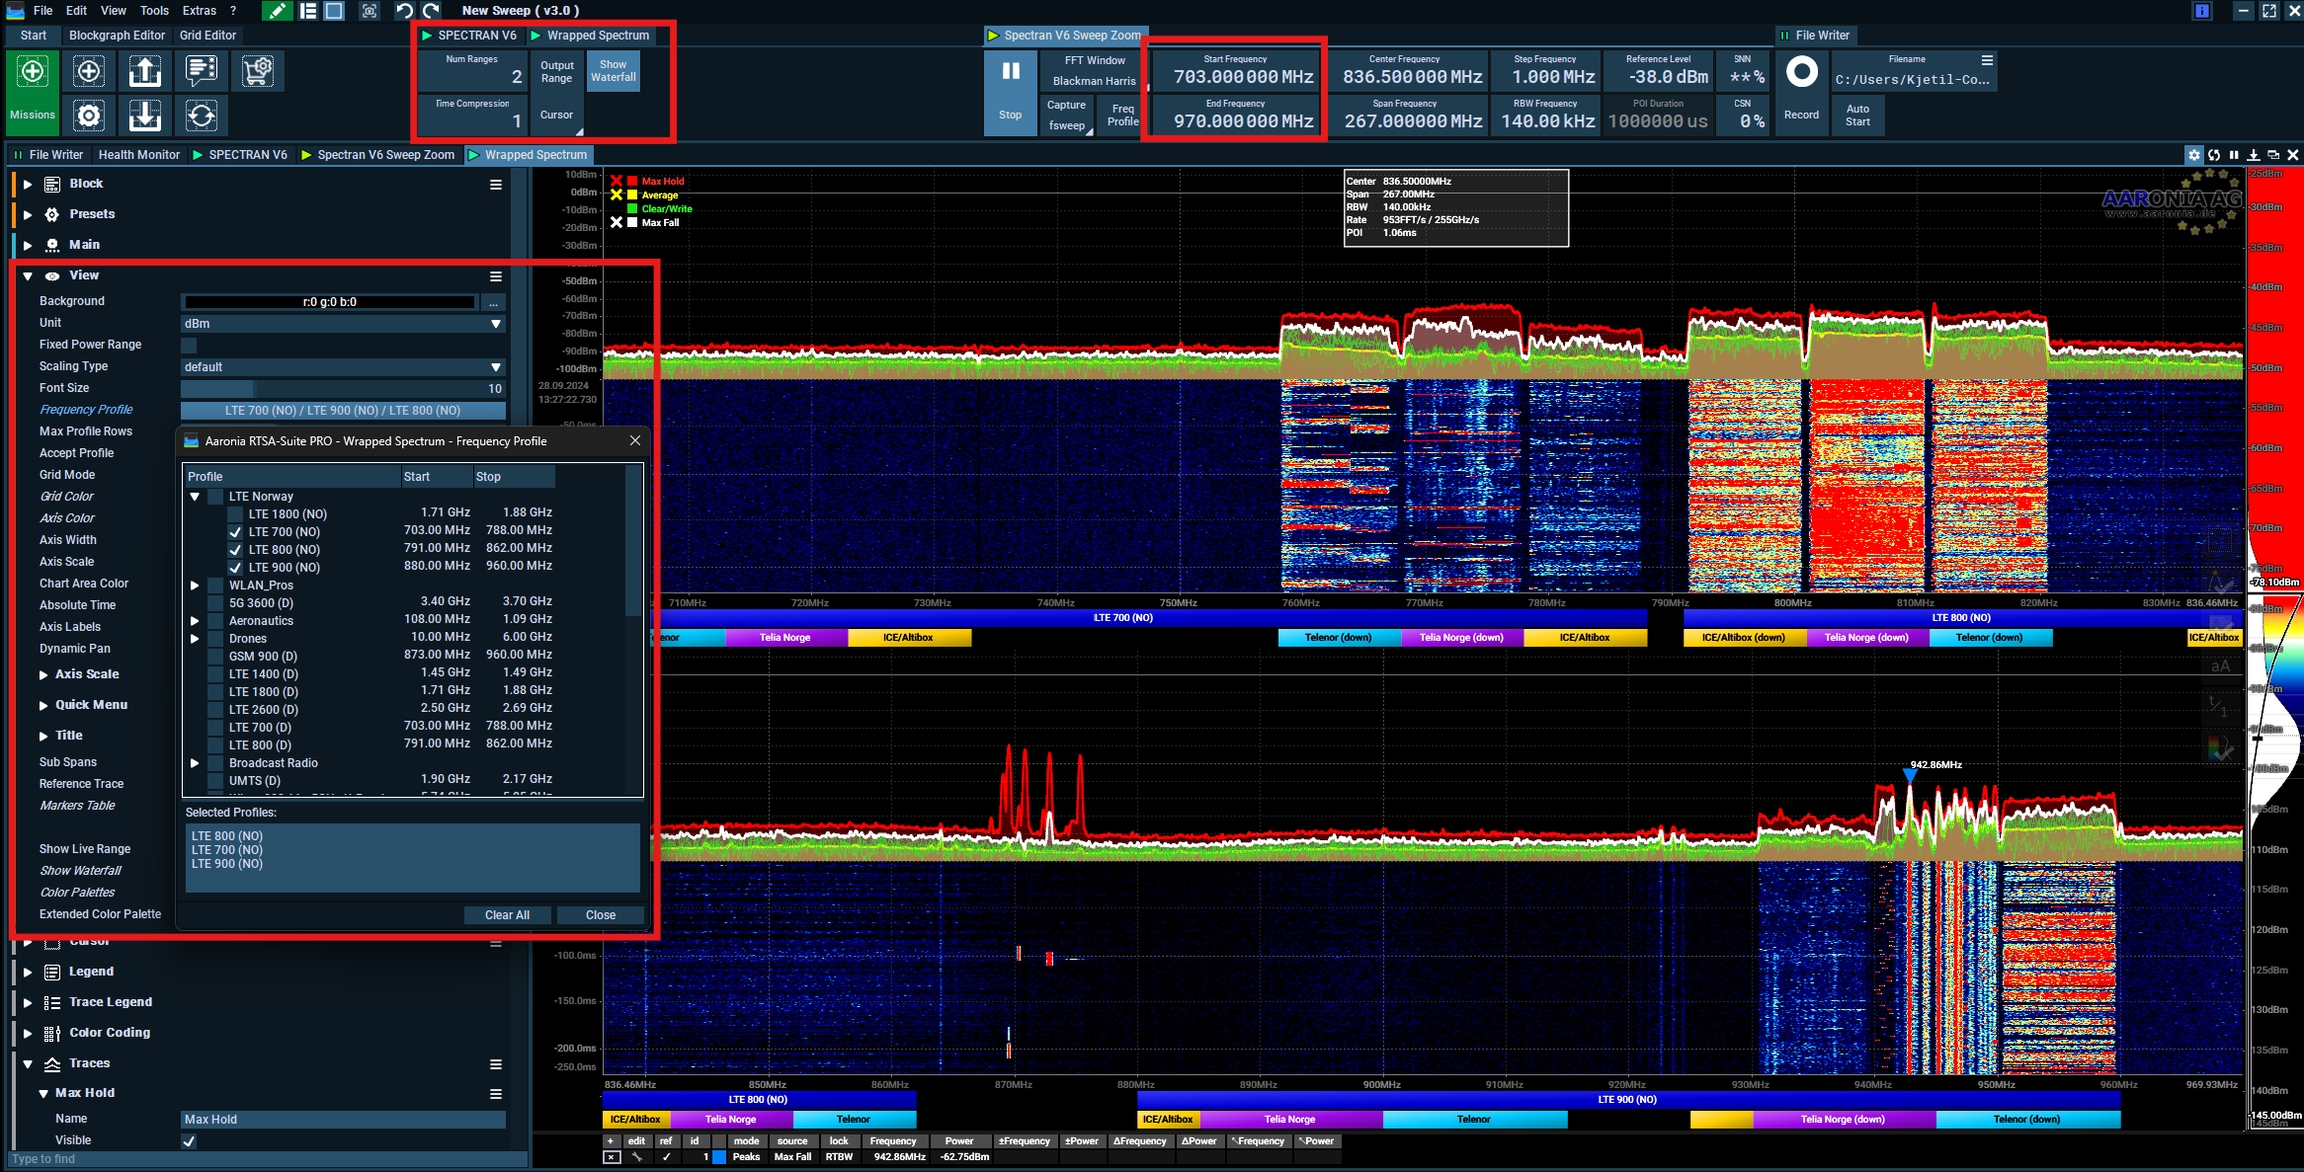Toggle the Fixed Power Range checkbox
The width and height of the screenshot is (2304, 1172).
click(189, 345)
